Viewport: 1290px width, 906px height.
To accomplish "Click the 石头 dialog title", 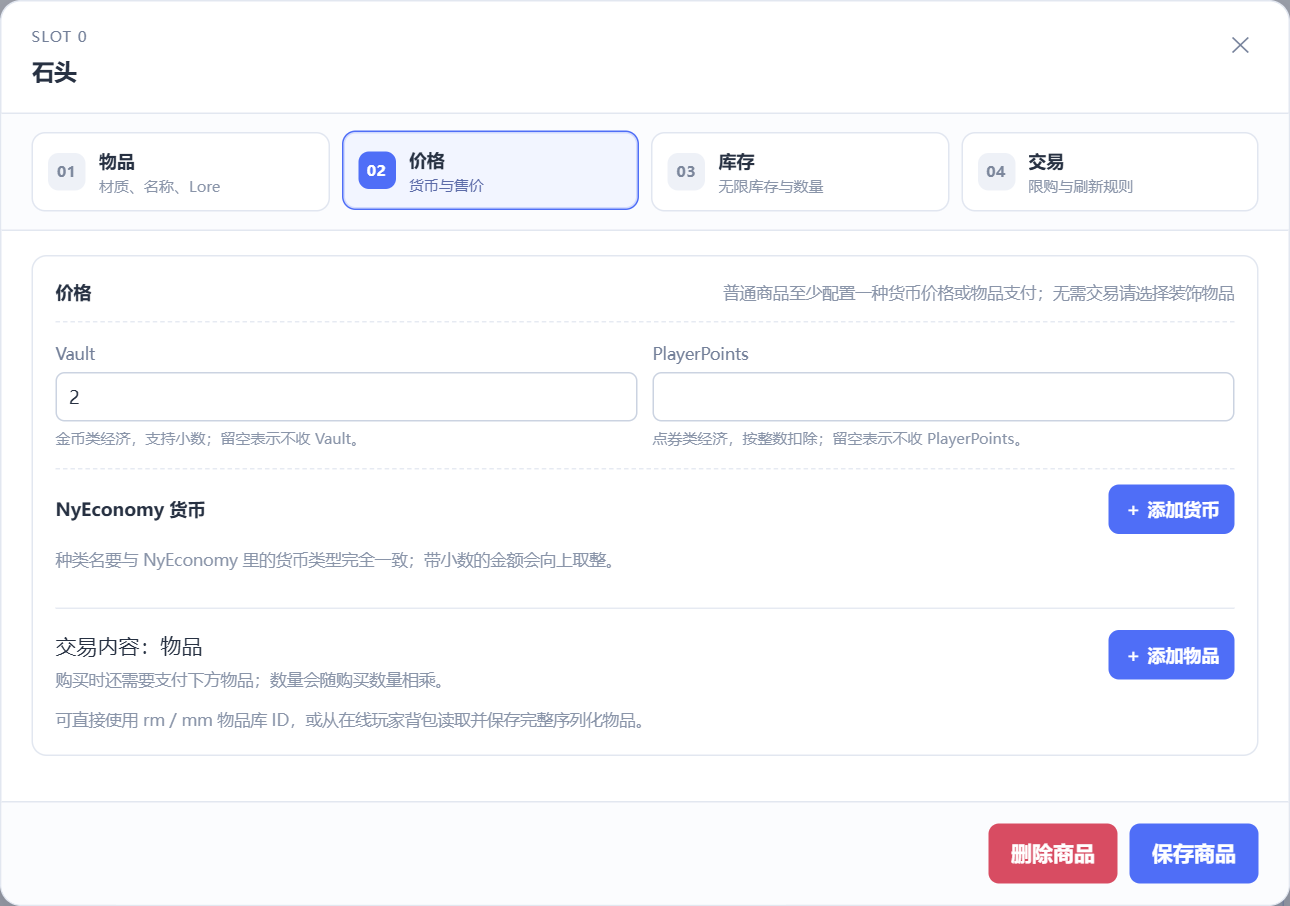I will [x=54, y=73].
